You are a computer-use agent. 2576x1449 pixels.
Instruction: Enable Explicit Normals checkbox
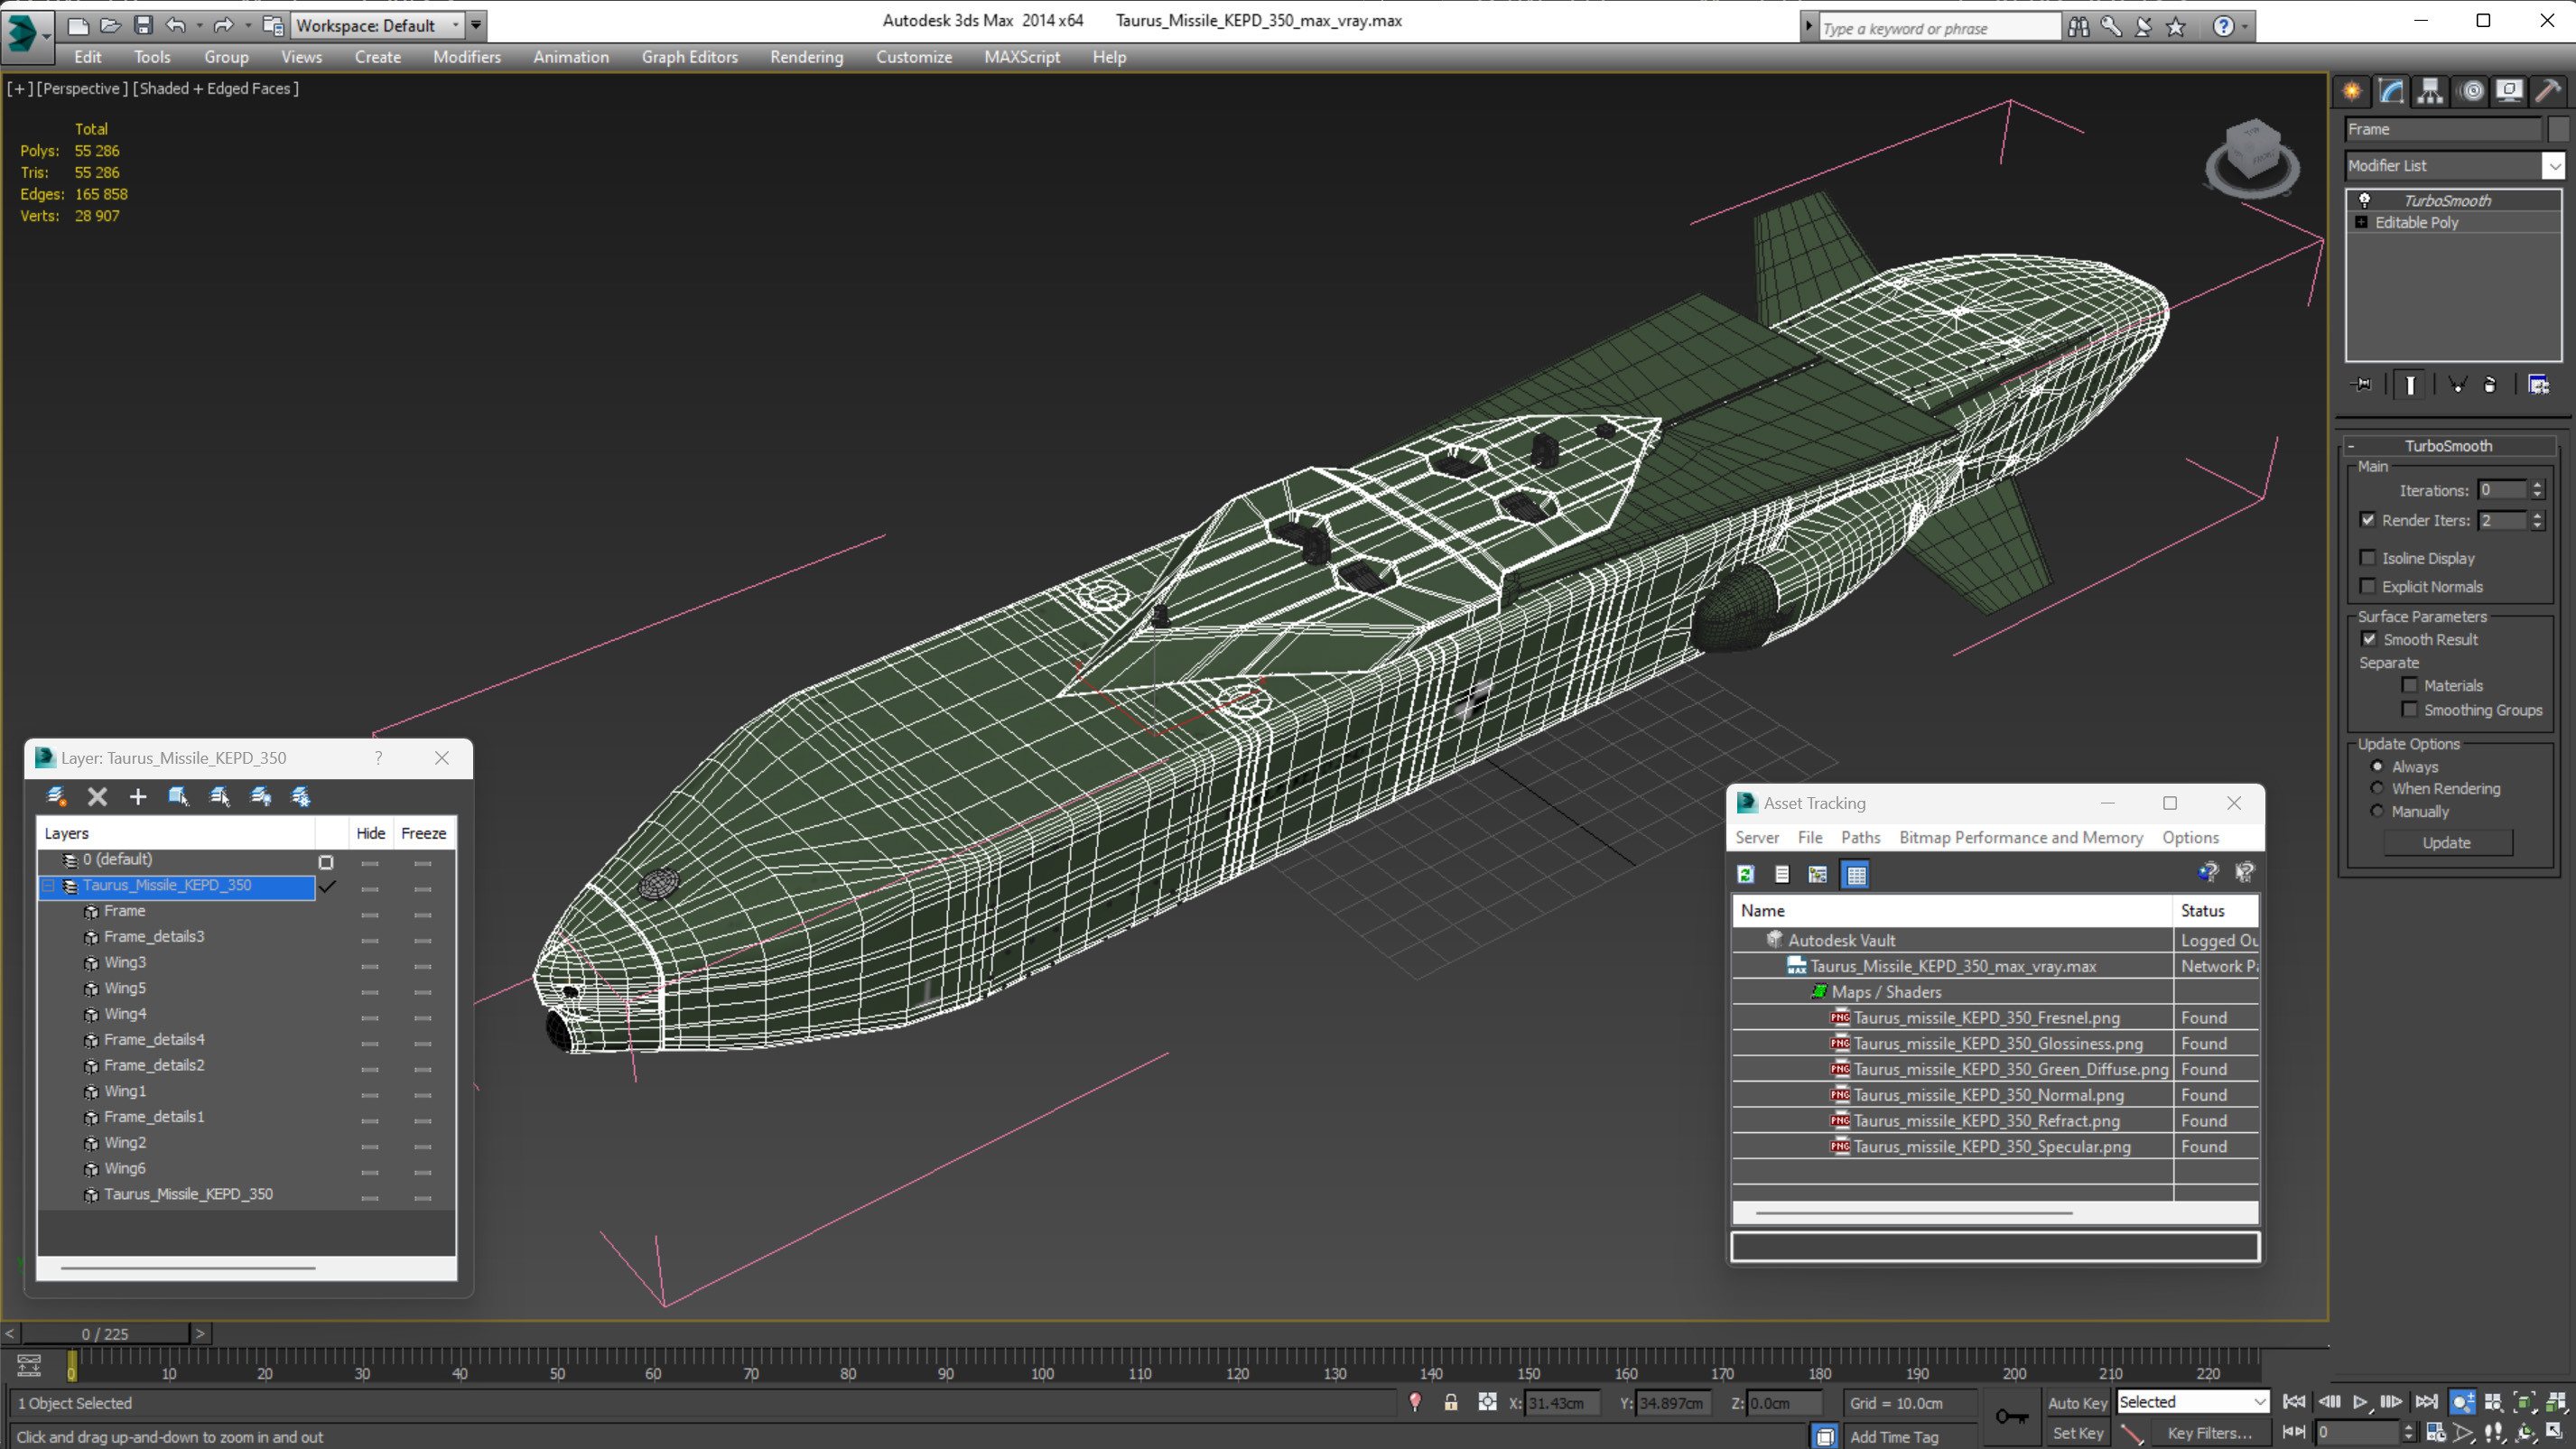tap(2368, 586)
